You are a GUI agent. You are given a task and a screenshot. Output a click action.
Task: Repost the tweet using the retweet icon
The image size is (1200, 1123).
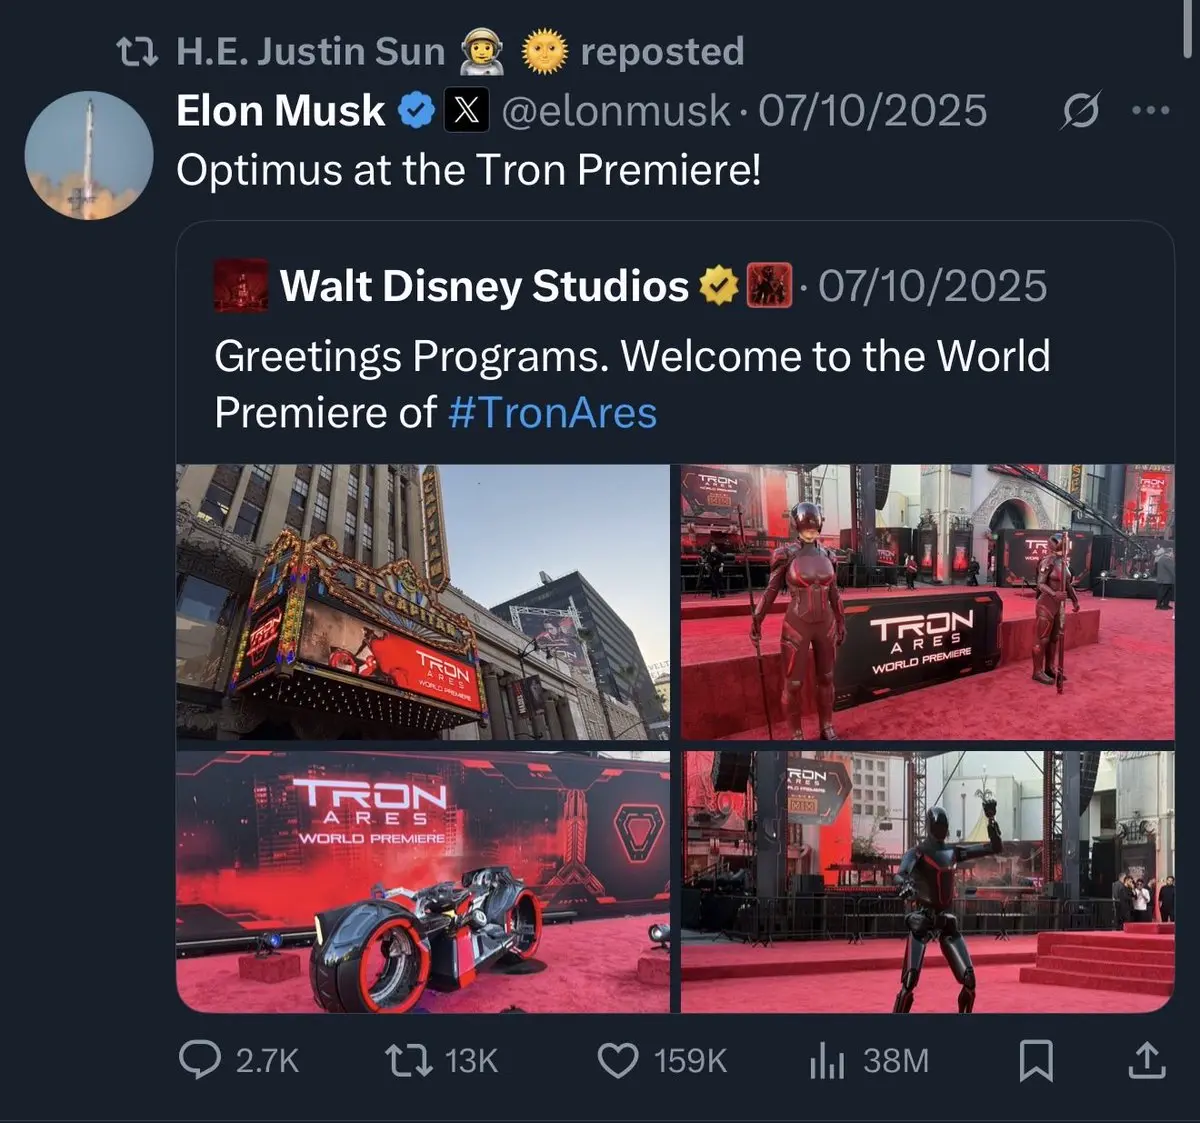[x=409, y=1060]
